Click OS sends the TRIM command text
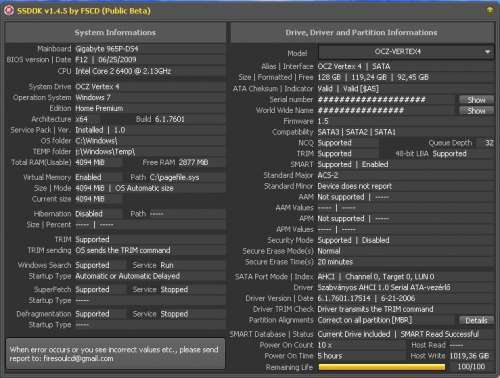Viewport: 500px width, 378px height. 123,250
